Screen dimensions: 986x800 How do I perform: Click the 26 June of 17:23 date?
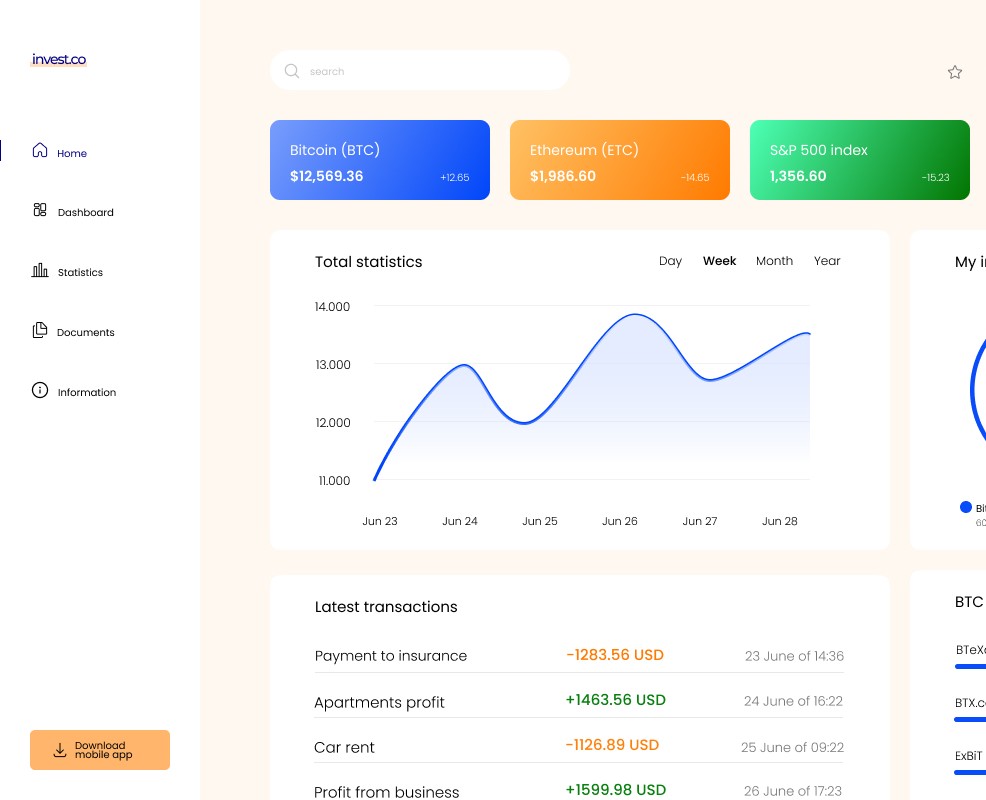pyautogui.click(x=792, y=791)
